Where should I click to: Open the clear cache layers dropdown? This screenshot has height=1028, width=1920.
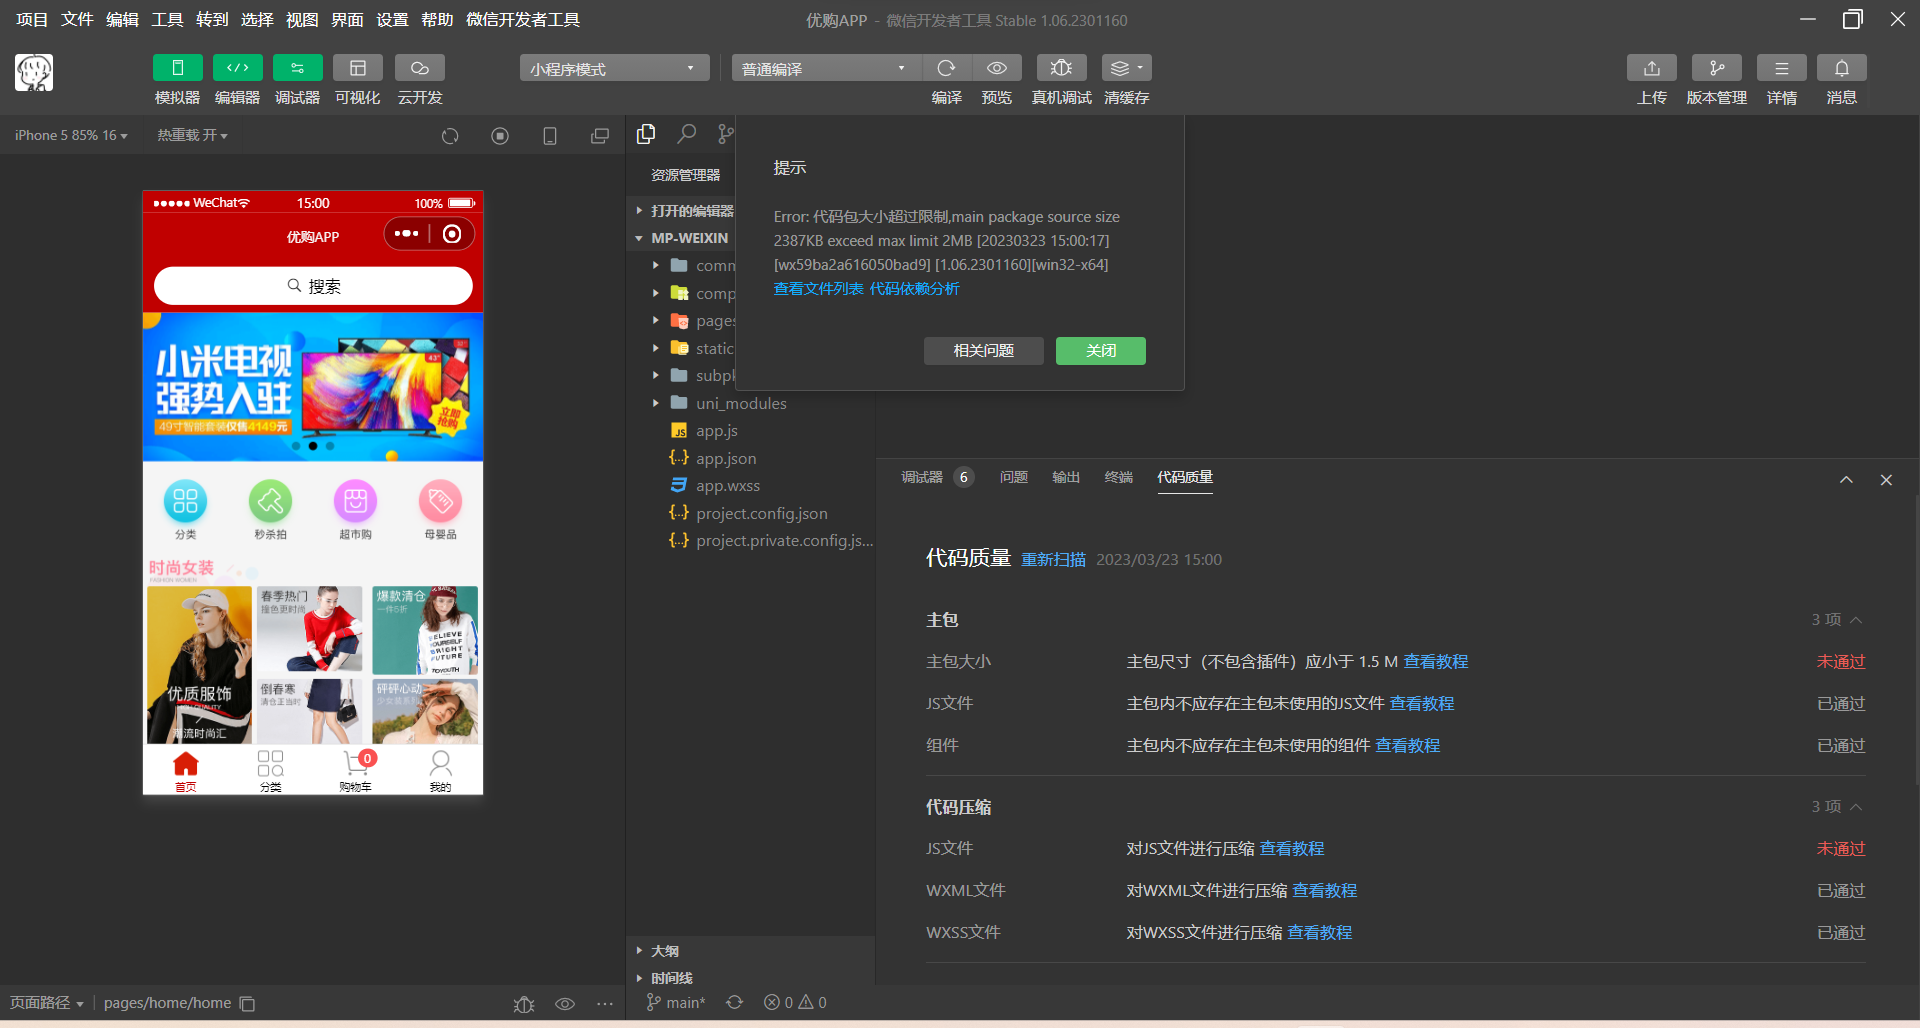tap(1126, 68)
